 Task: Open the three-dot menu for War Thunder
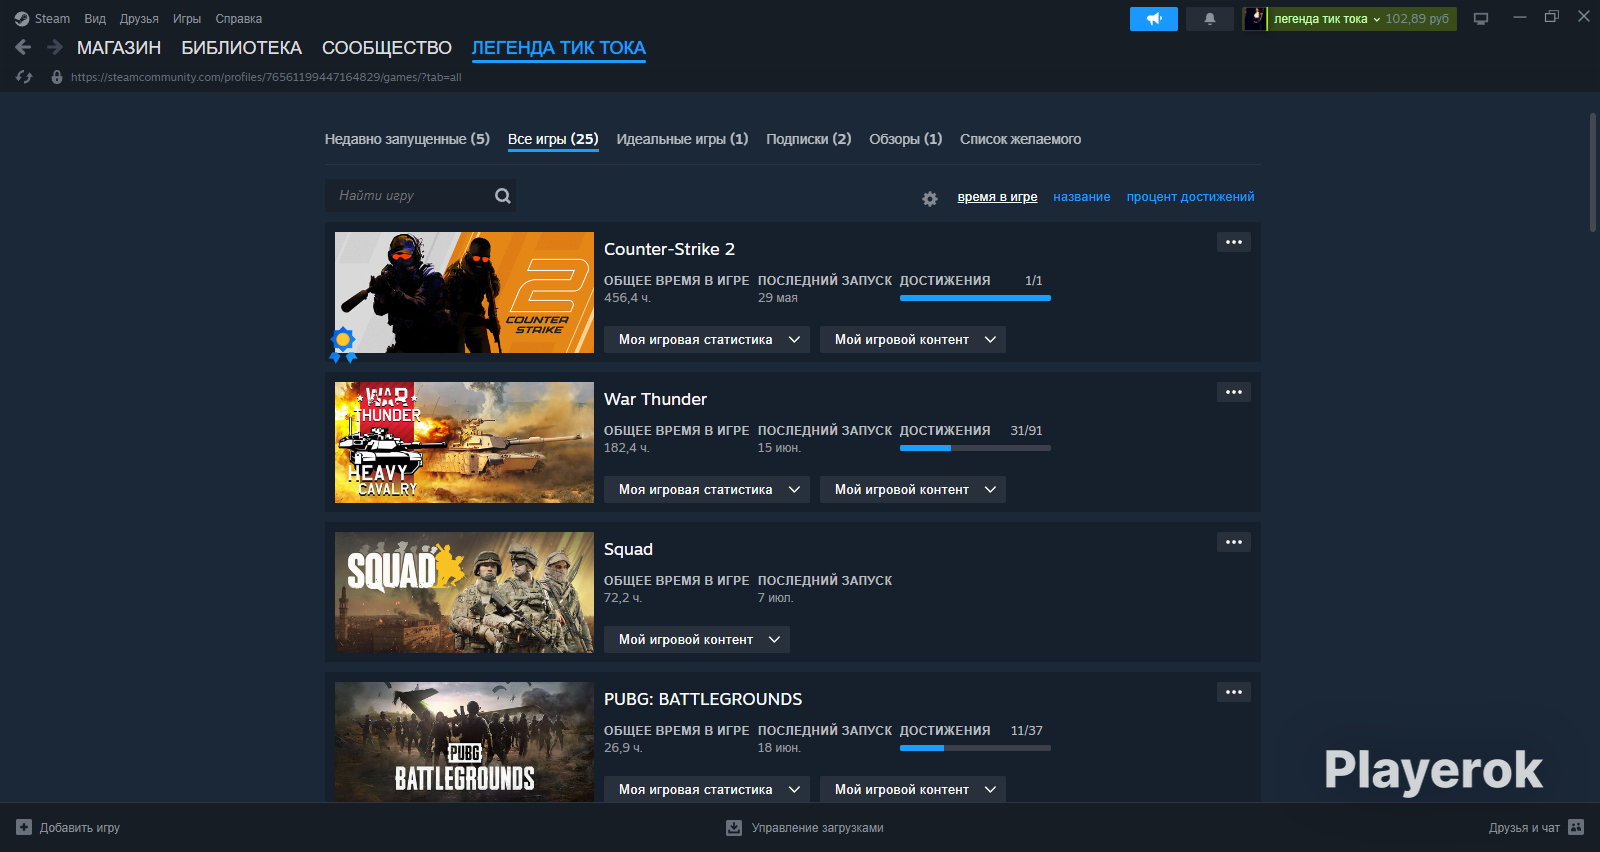pos(1234,392)
